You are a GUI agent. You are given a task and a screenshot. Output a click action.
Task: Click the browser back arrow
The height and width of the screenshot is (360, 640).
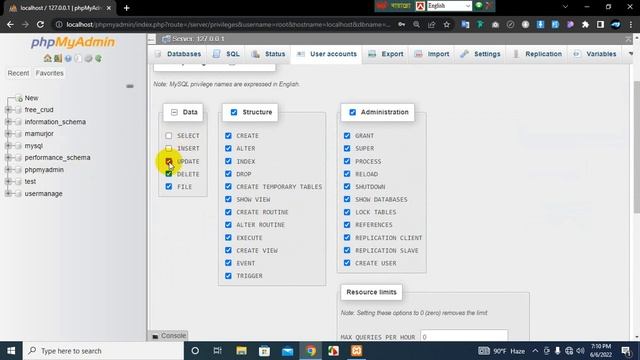click(10, 24)
